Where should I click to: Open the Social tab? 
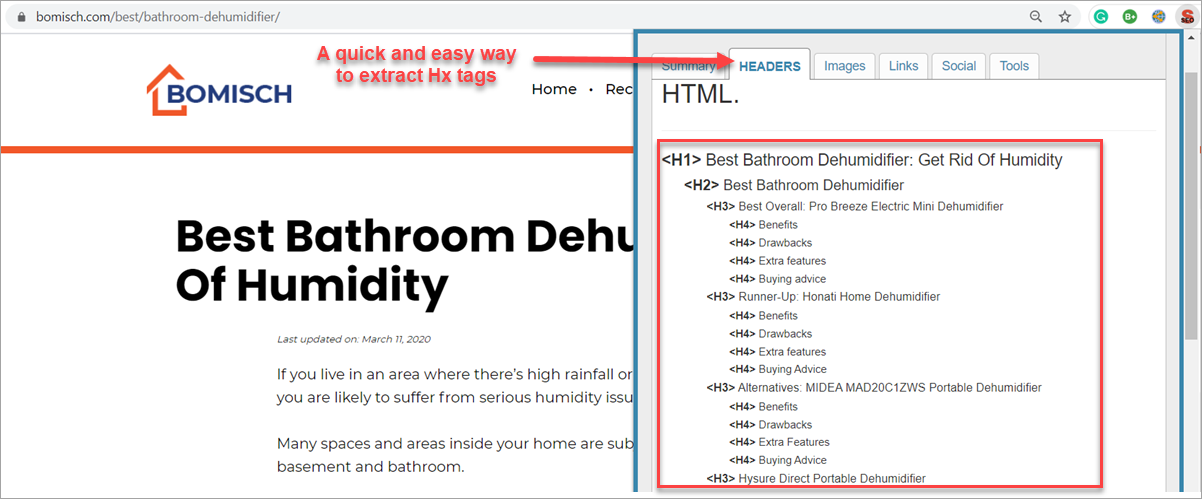(958, 66)
